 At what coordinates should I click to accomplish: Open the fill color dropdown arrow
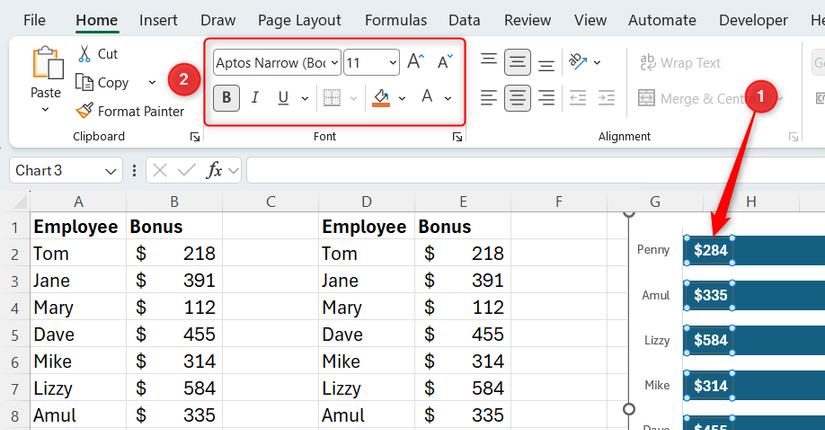point(402,98)
